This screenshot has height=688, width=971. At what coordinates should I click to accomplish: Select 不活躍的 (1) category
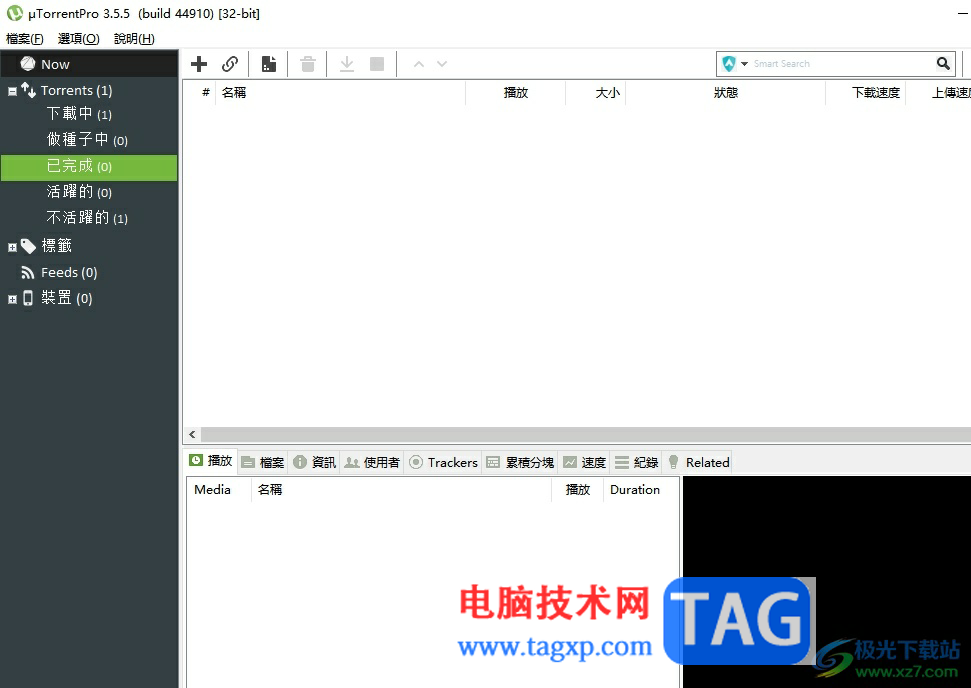pos(87,218)
